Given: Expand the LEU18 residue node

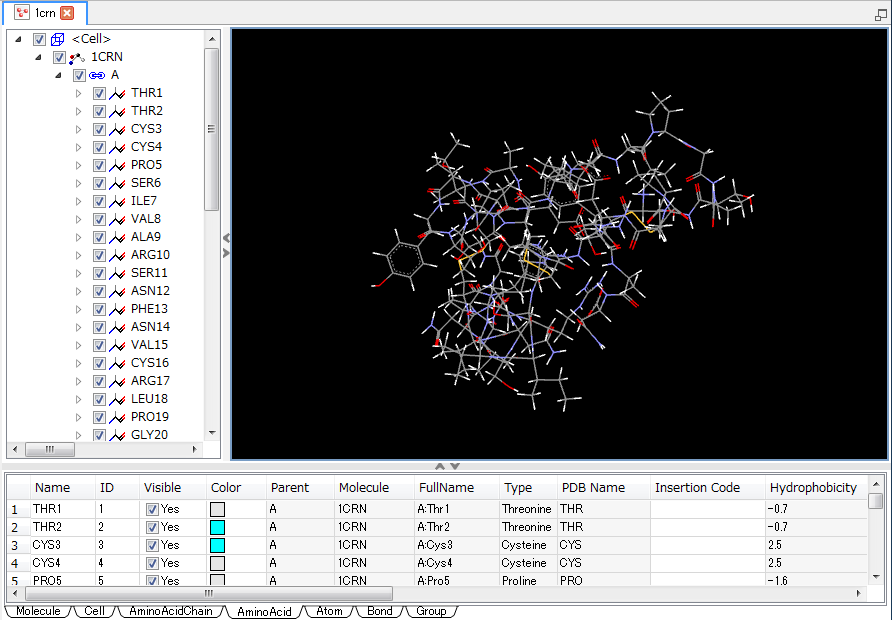Looking at the screenshot, I should (79, 399).
